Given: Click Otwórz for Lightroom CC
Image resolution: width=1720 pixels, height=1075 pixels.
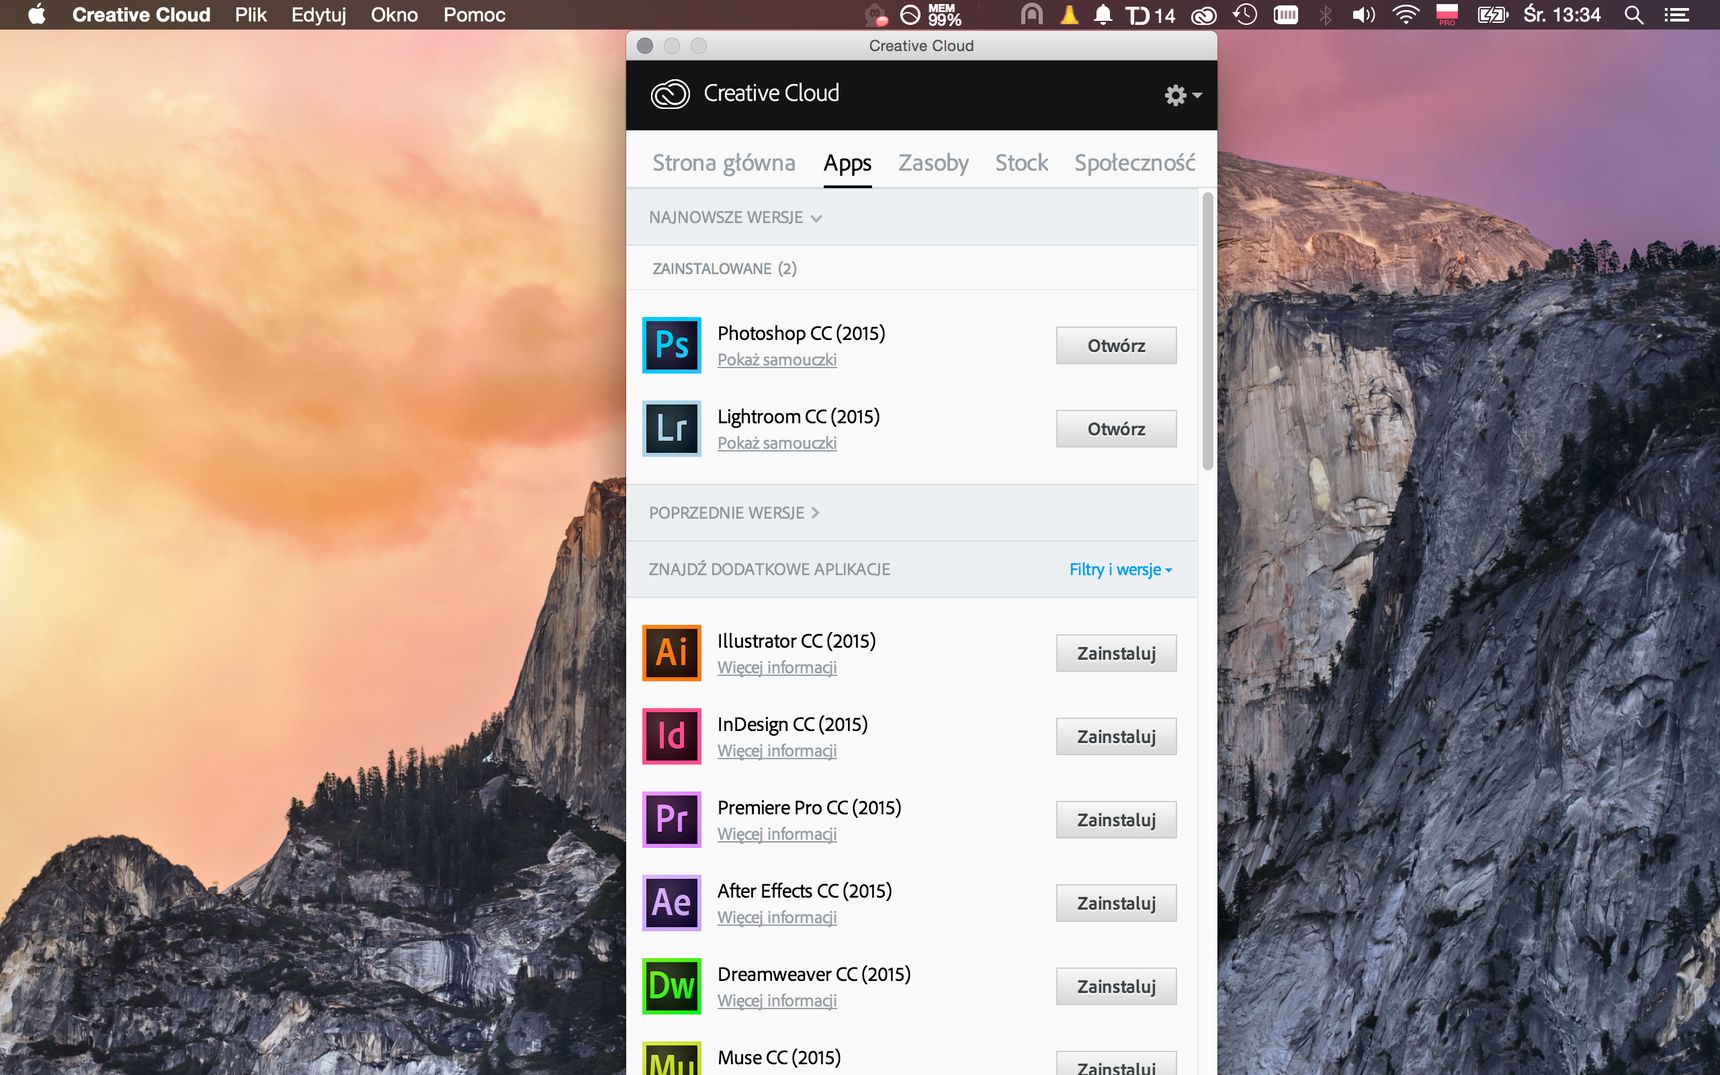Looking at the screenshot, I should click(x=1116, y=429).
